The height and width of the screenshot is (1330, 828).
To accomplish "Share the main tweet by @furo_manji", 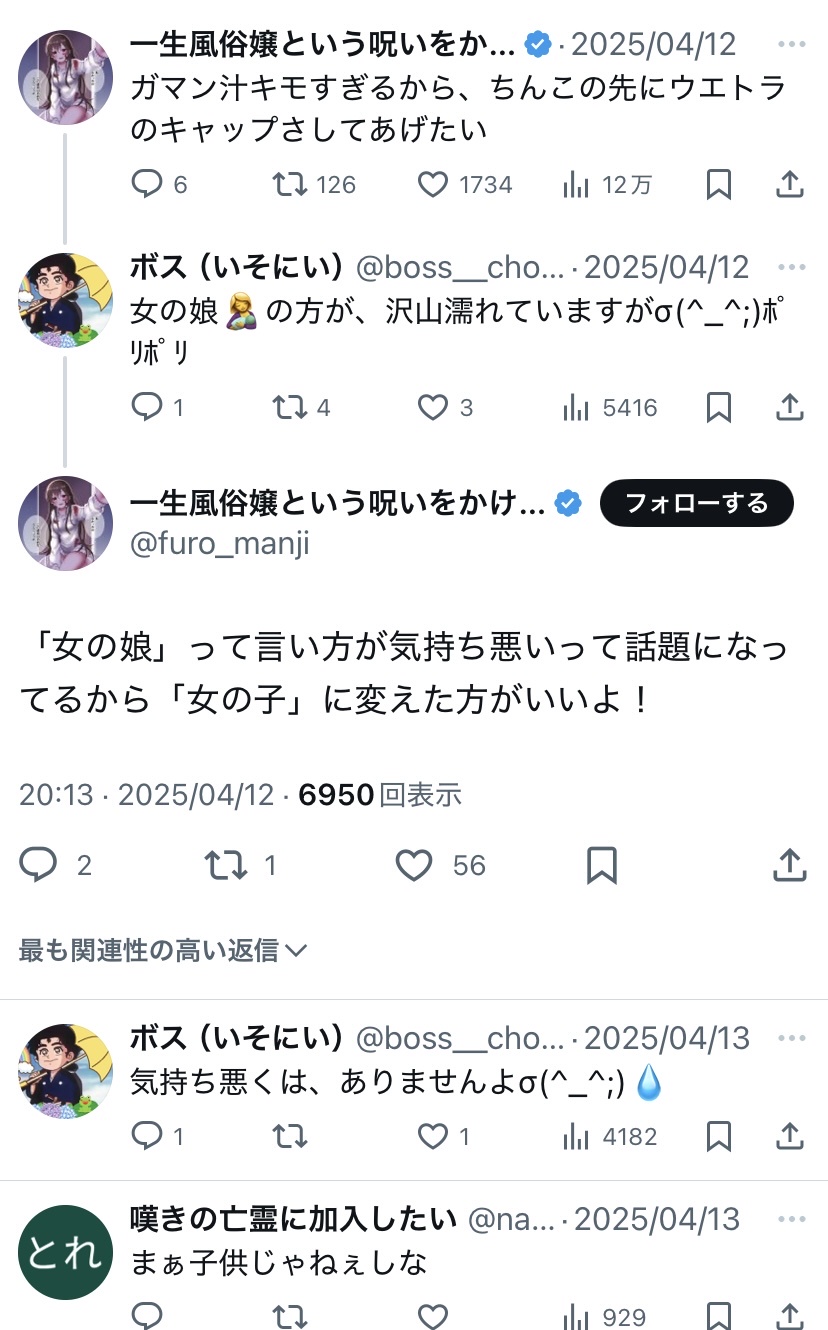I will click(x=789, y=865).
